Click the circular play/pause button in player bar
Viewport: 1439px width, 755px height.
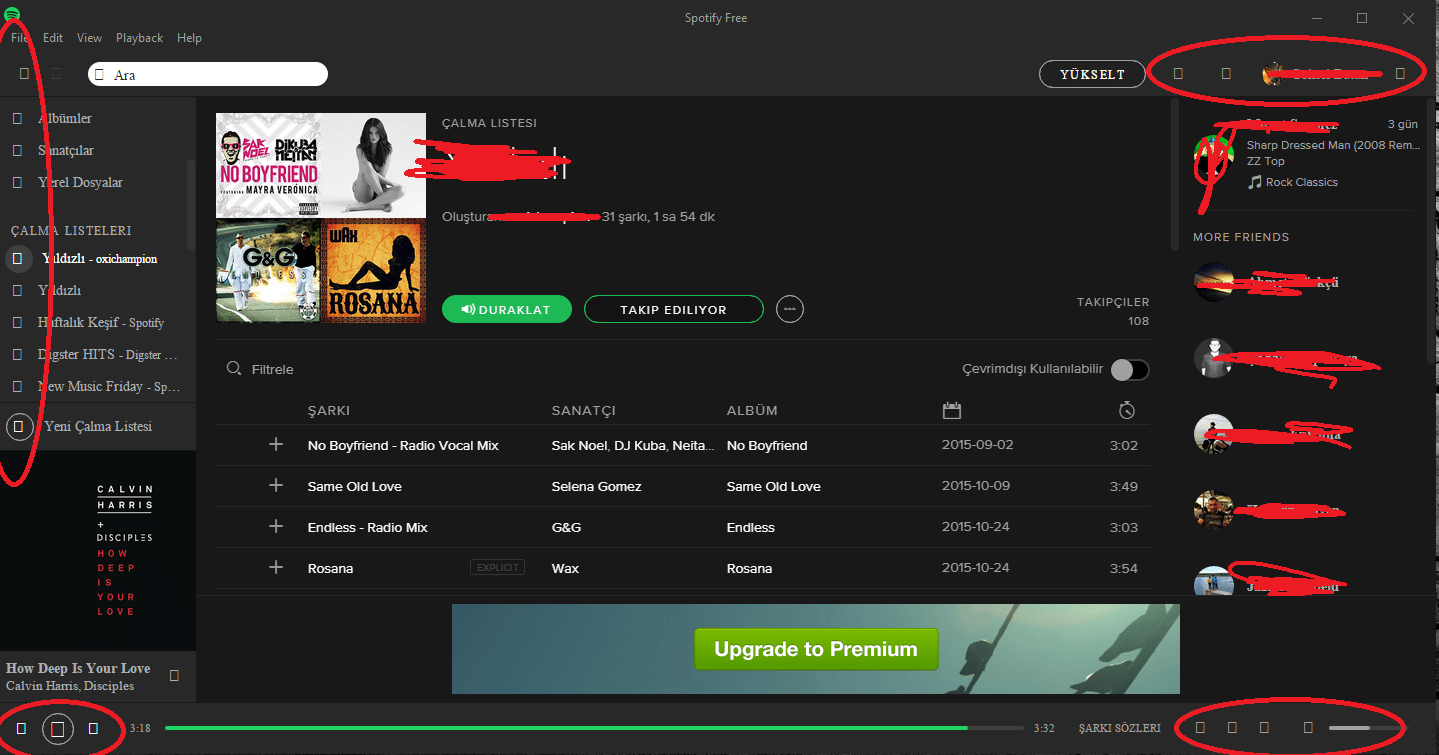coord(57,729)
